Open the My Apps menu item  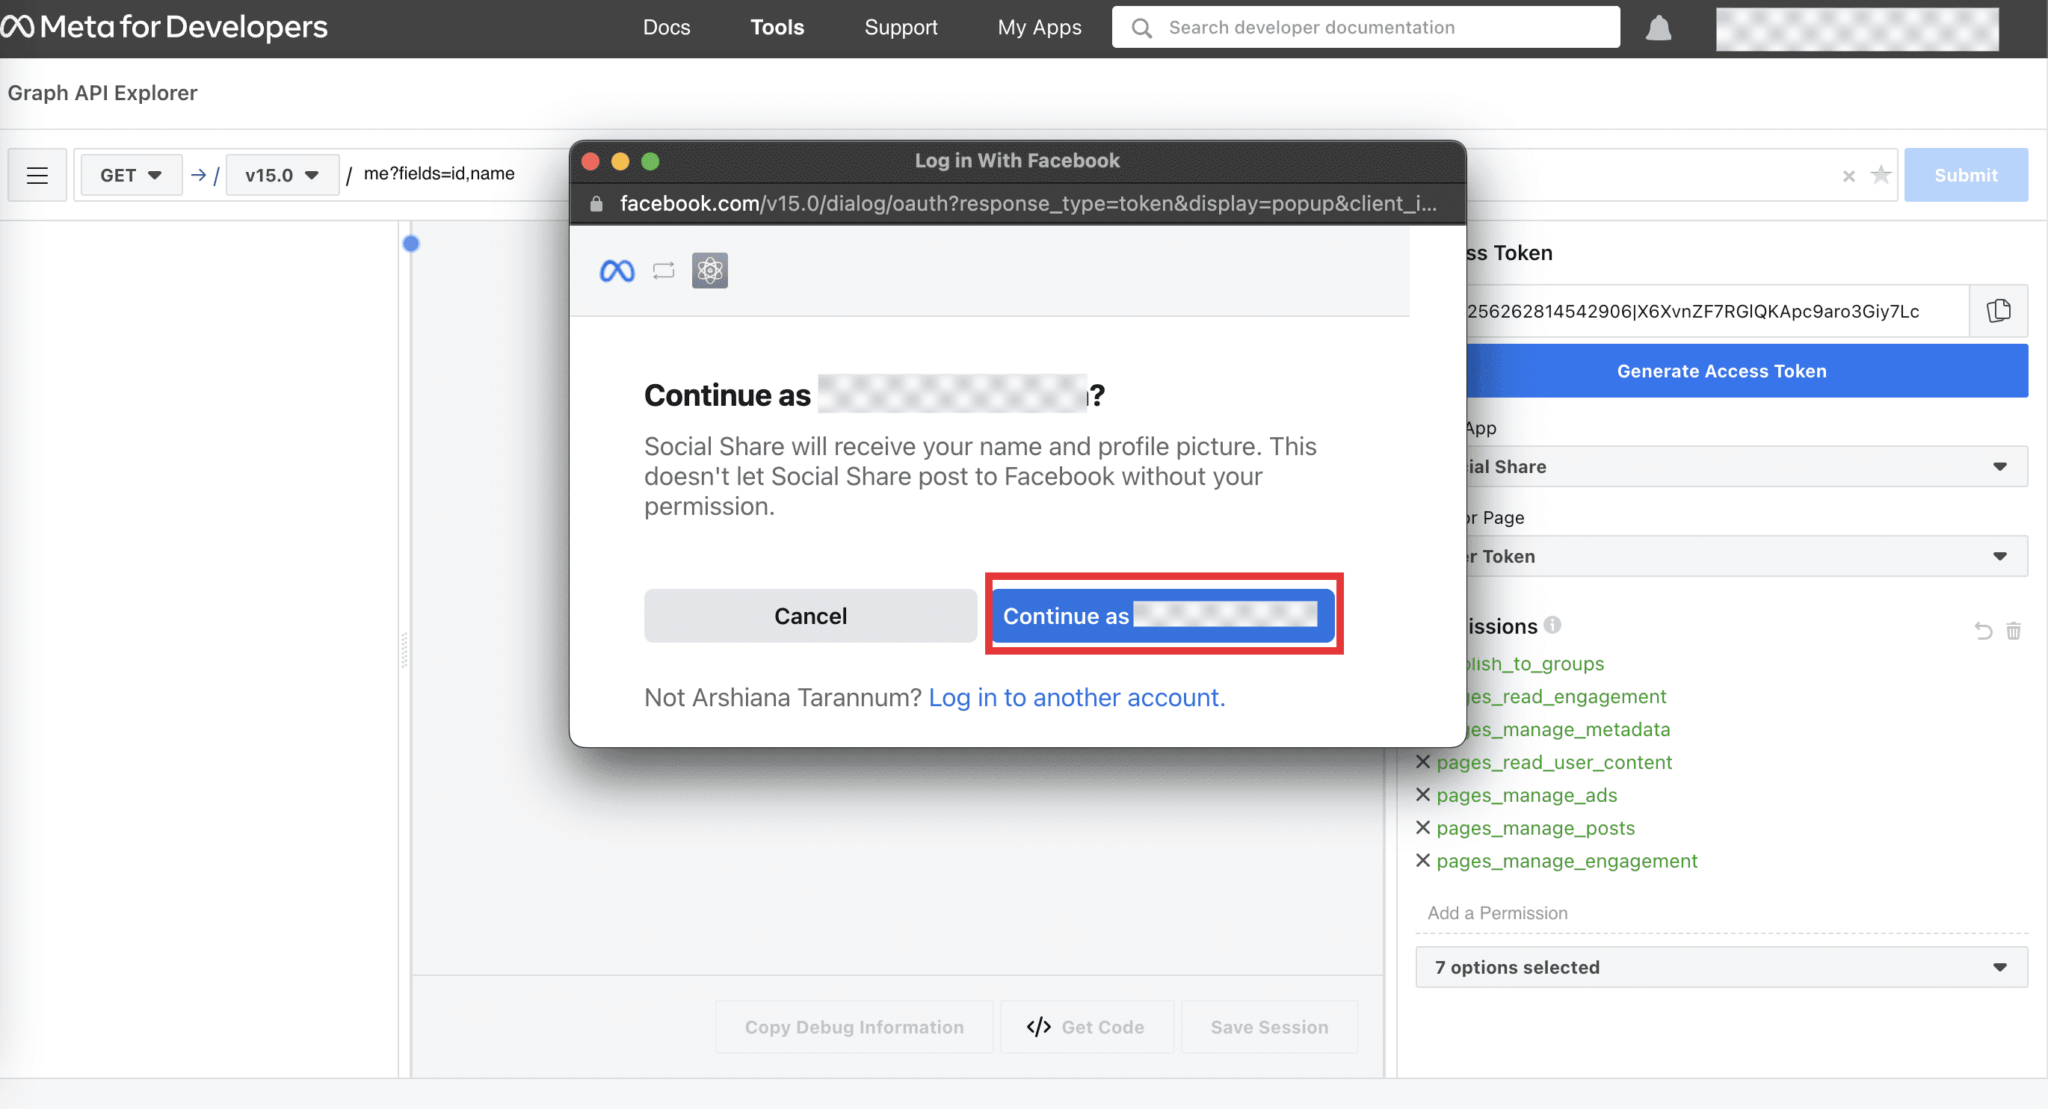(x=1039, y=27)
